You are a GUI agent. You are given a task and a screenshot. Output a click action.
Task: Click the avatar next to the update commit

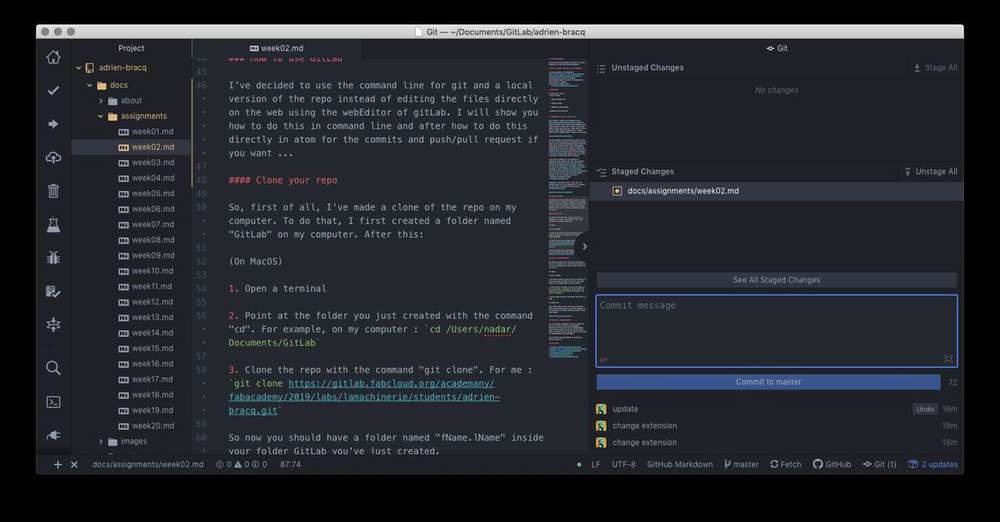[x=601, y=409]
